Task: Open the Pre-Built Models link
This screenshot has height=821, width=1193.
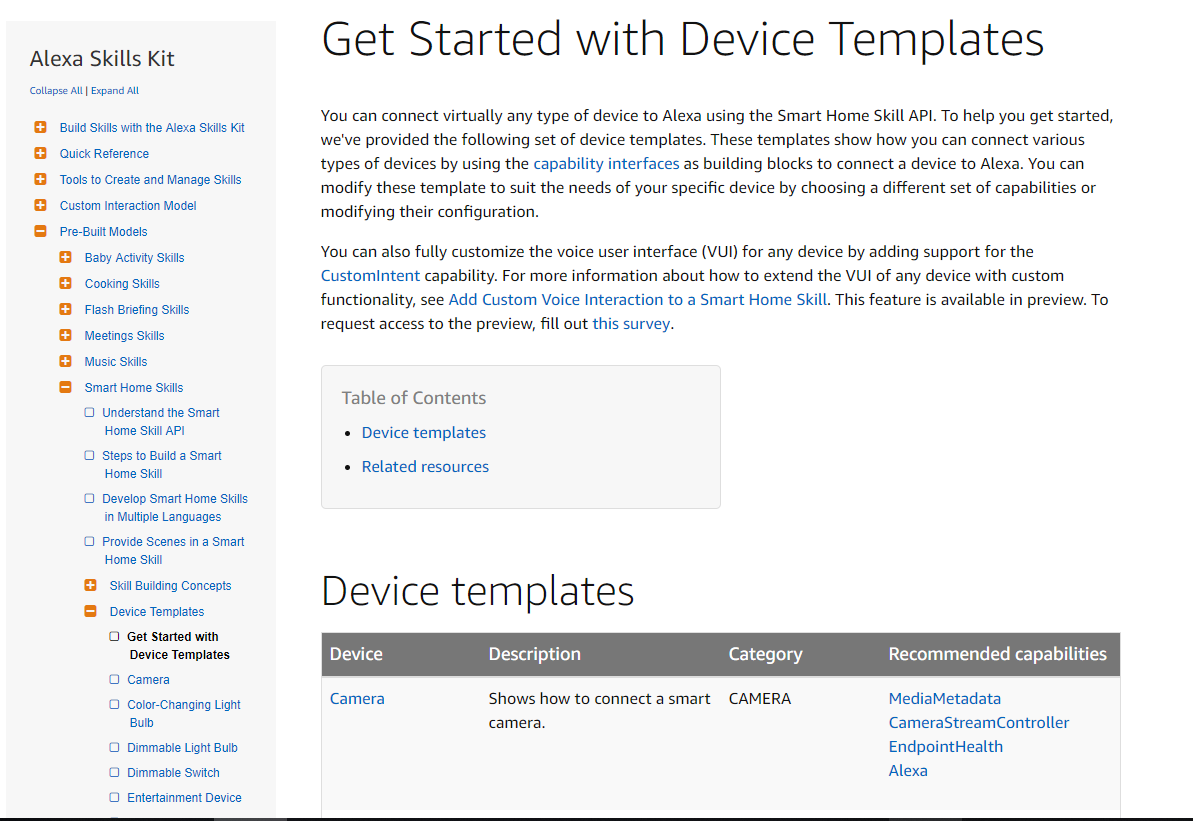Action: [103, 231]
